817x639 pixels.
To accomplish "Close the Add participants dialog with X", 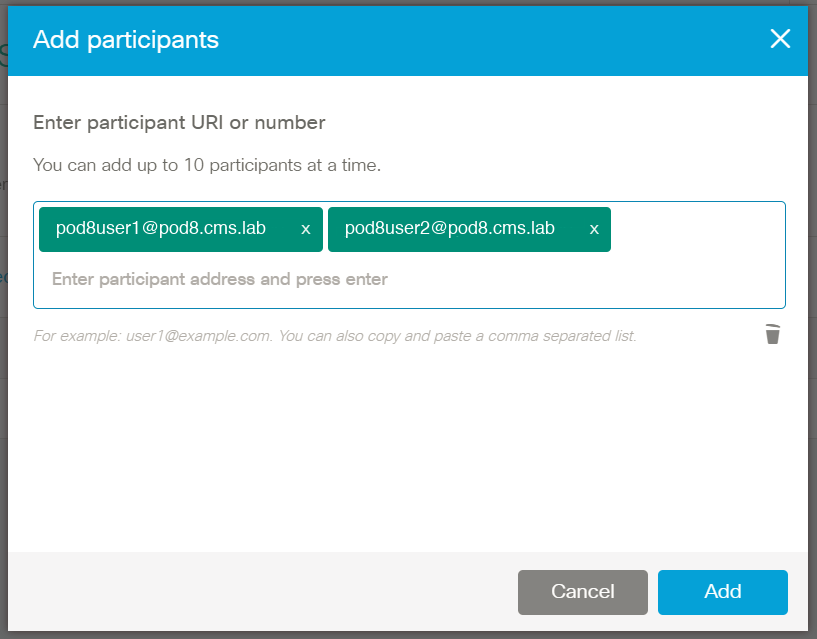I will 780,39.
